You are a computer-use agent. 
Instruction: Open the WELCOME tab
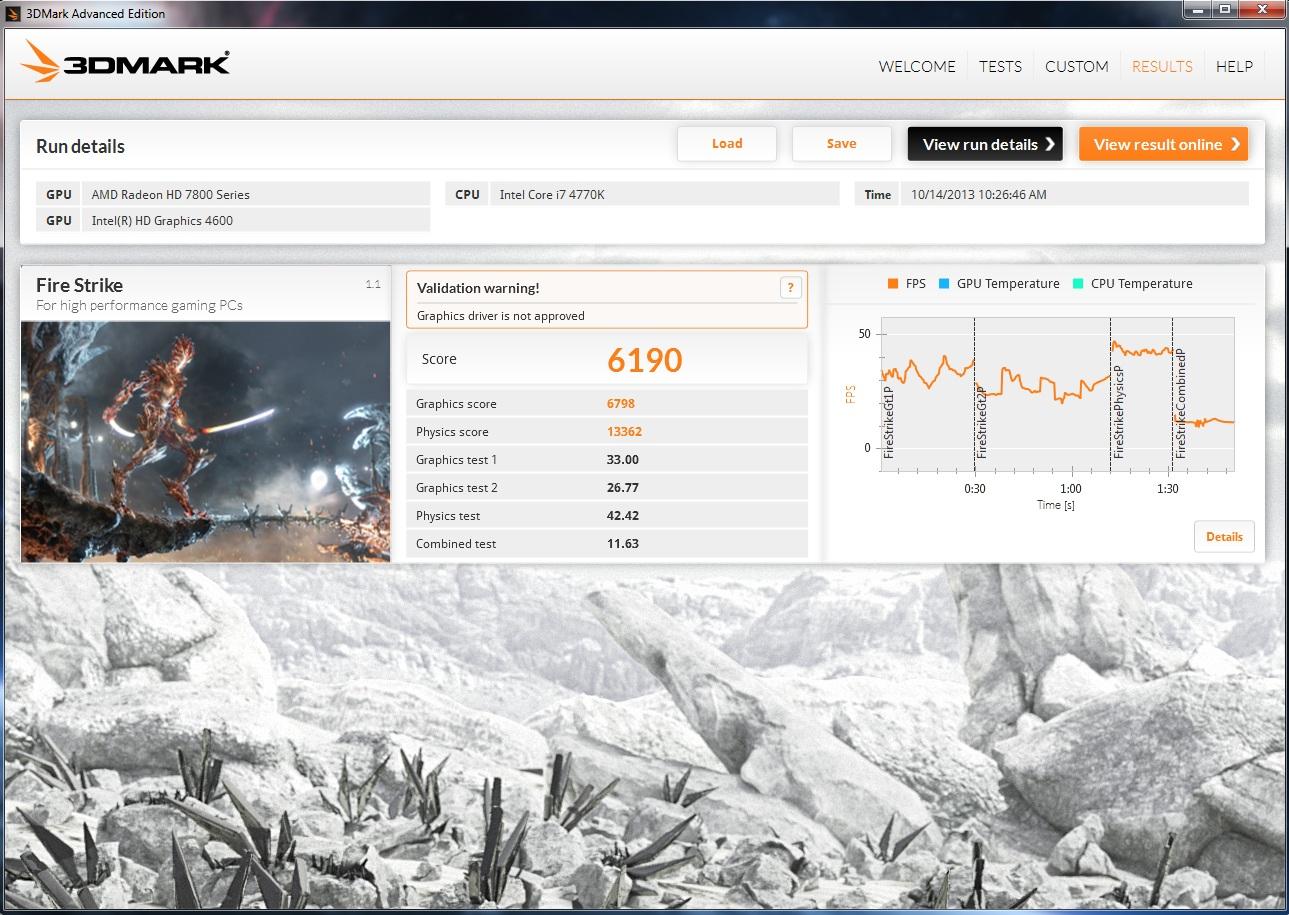917,66
